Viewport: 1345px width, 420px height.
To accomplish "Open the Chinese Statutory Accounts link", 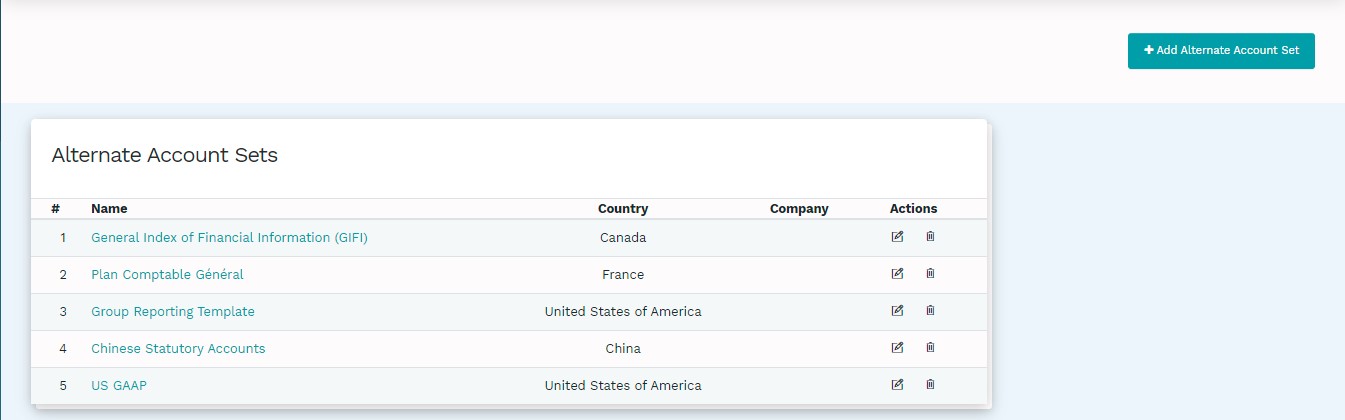I will [x=178, y=349].
